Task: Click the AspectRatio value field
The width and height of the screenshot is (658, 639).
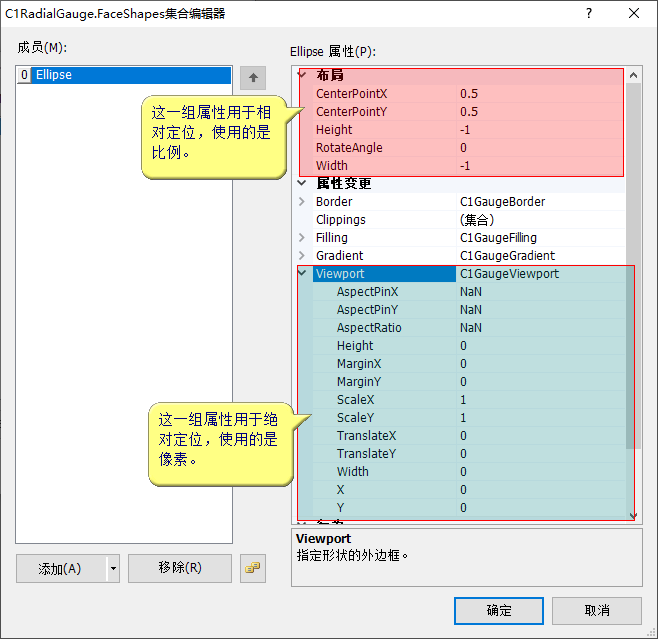Action: pos(540,327)
